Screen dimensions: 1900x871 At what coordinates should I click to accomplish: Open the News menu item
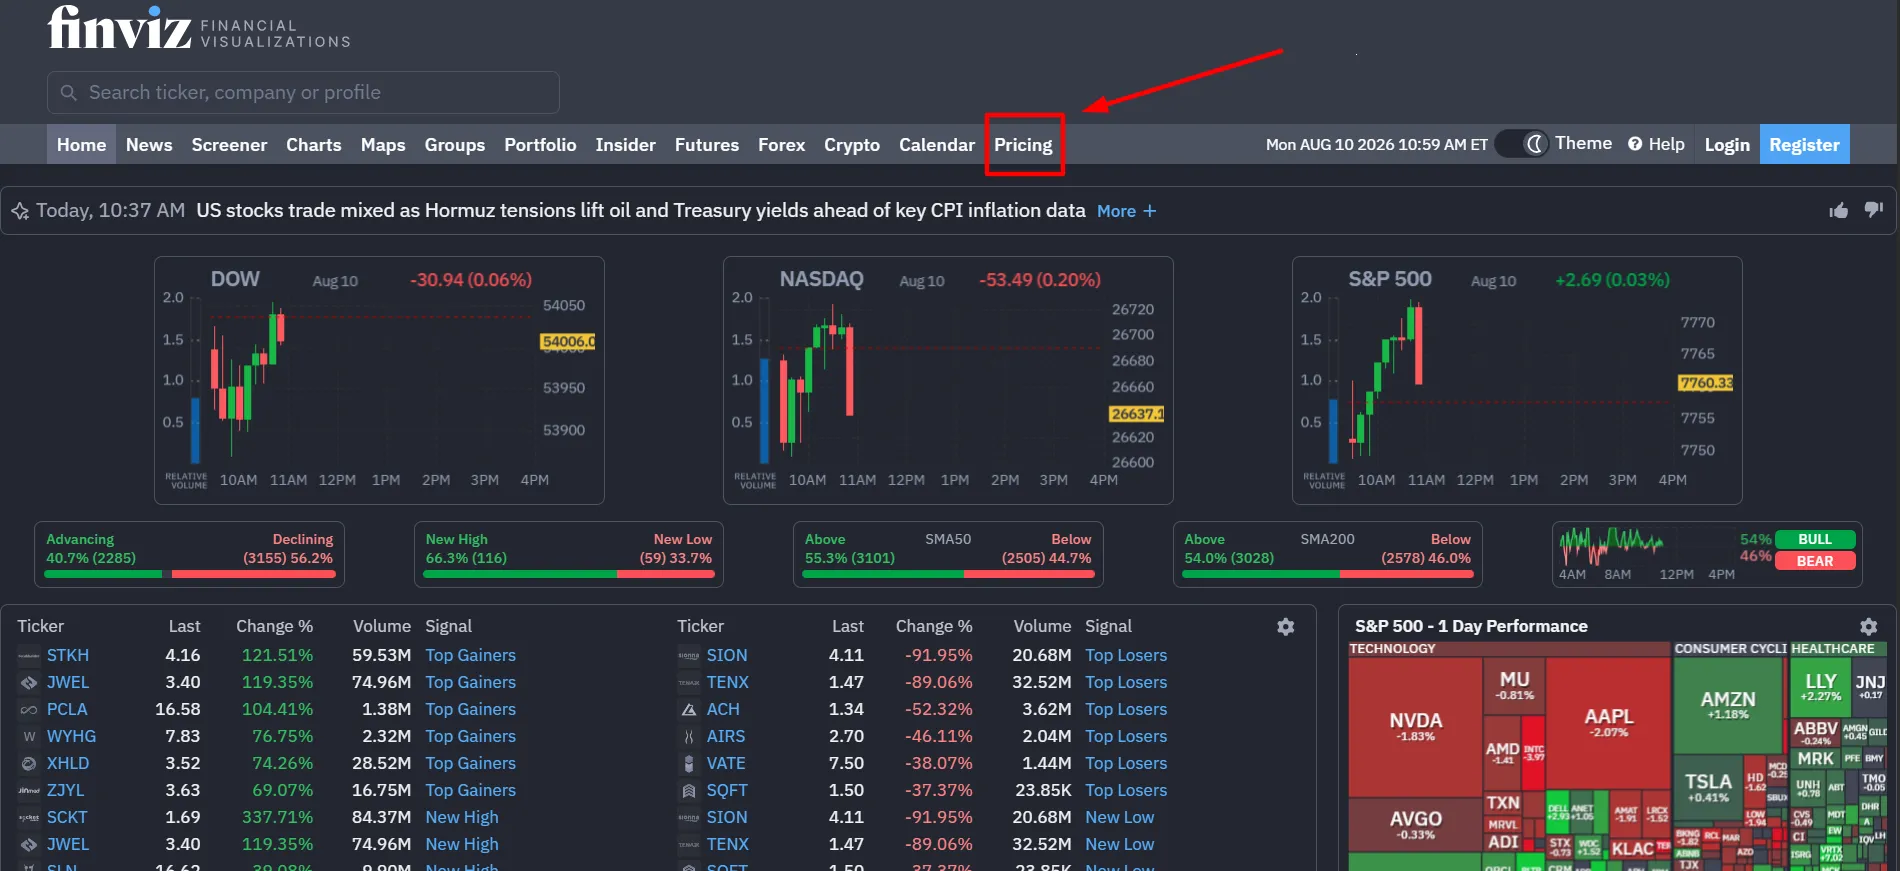[x=149, y=144]
